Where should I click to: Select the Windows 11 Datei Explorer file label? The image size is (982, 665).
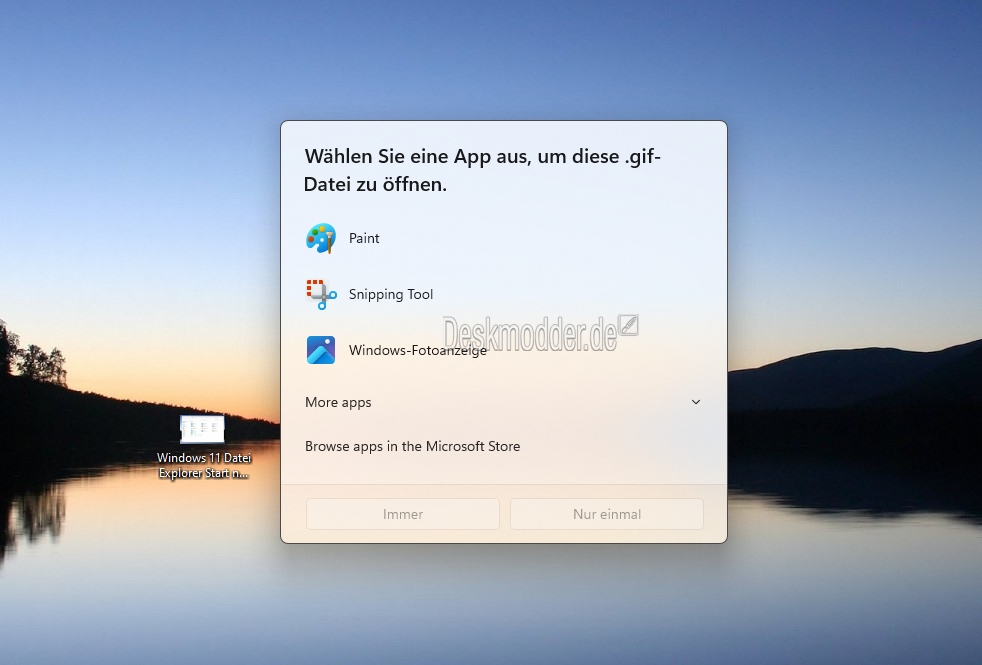[x=204, y=465]
